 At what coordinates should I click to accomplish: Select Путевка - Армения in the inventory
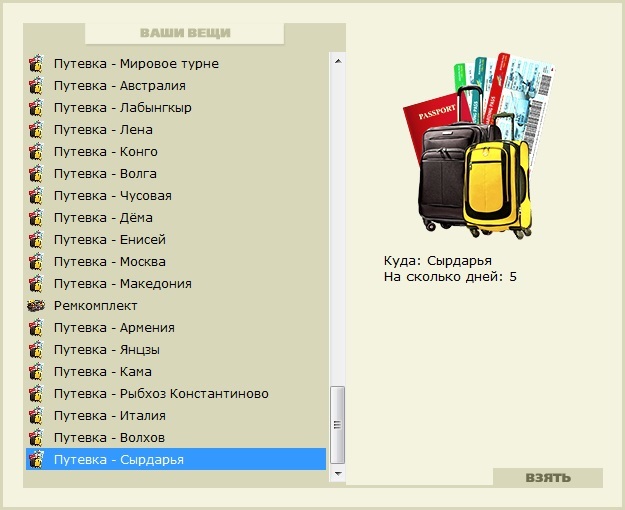(x=176, y=328)
